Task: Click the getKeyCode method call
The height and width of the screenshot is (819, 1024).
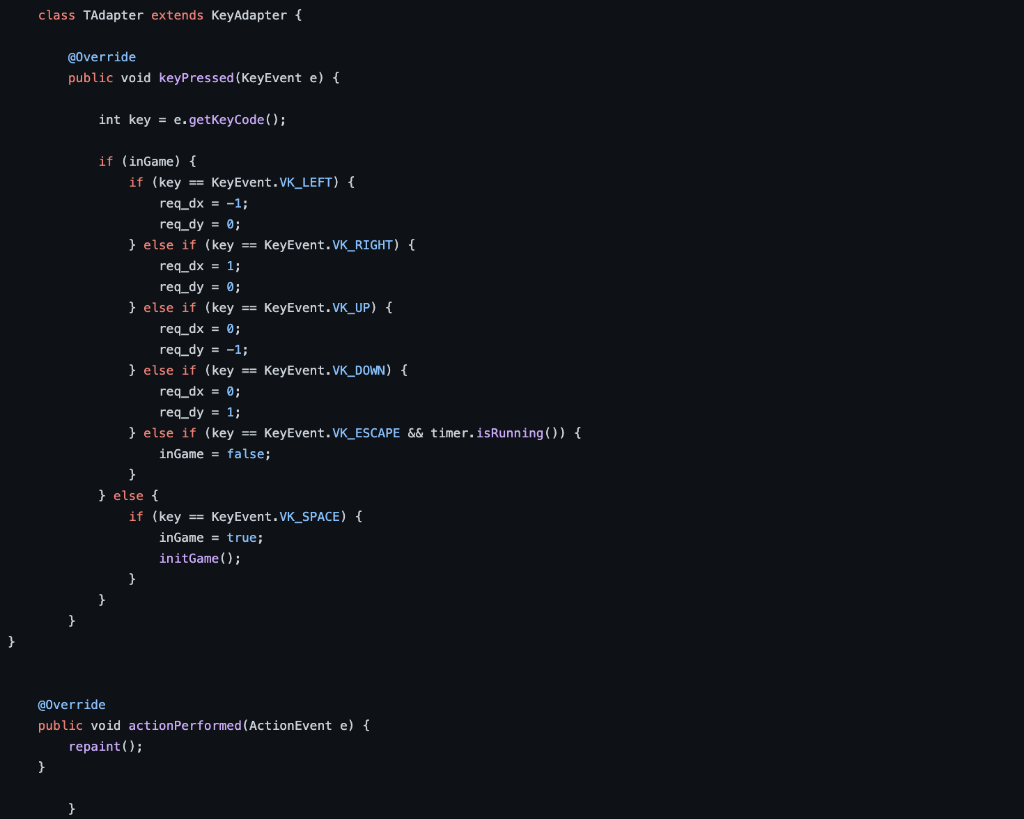Action: pos(227,119)
